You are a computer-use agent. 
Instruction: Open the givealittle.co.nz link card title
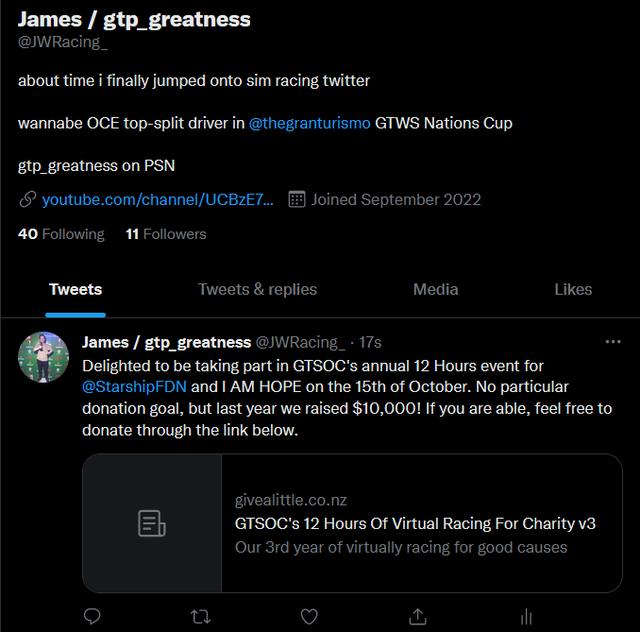point(415,523)
